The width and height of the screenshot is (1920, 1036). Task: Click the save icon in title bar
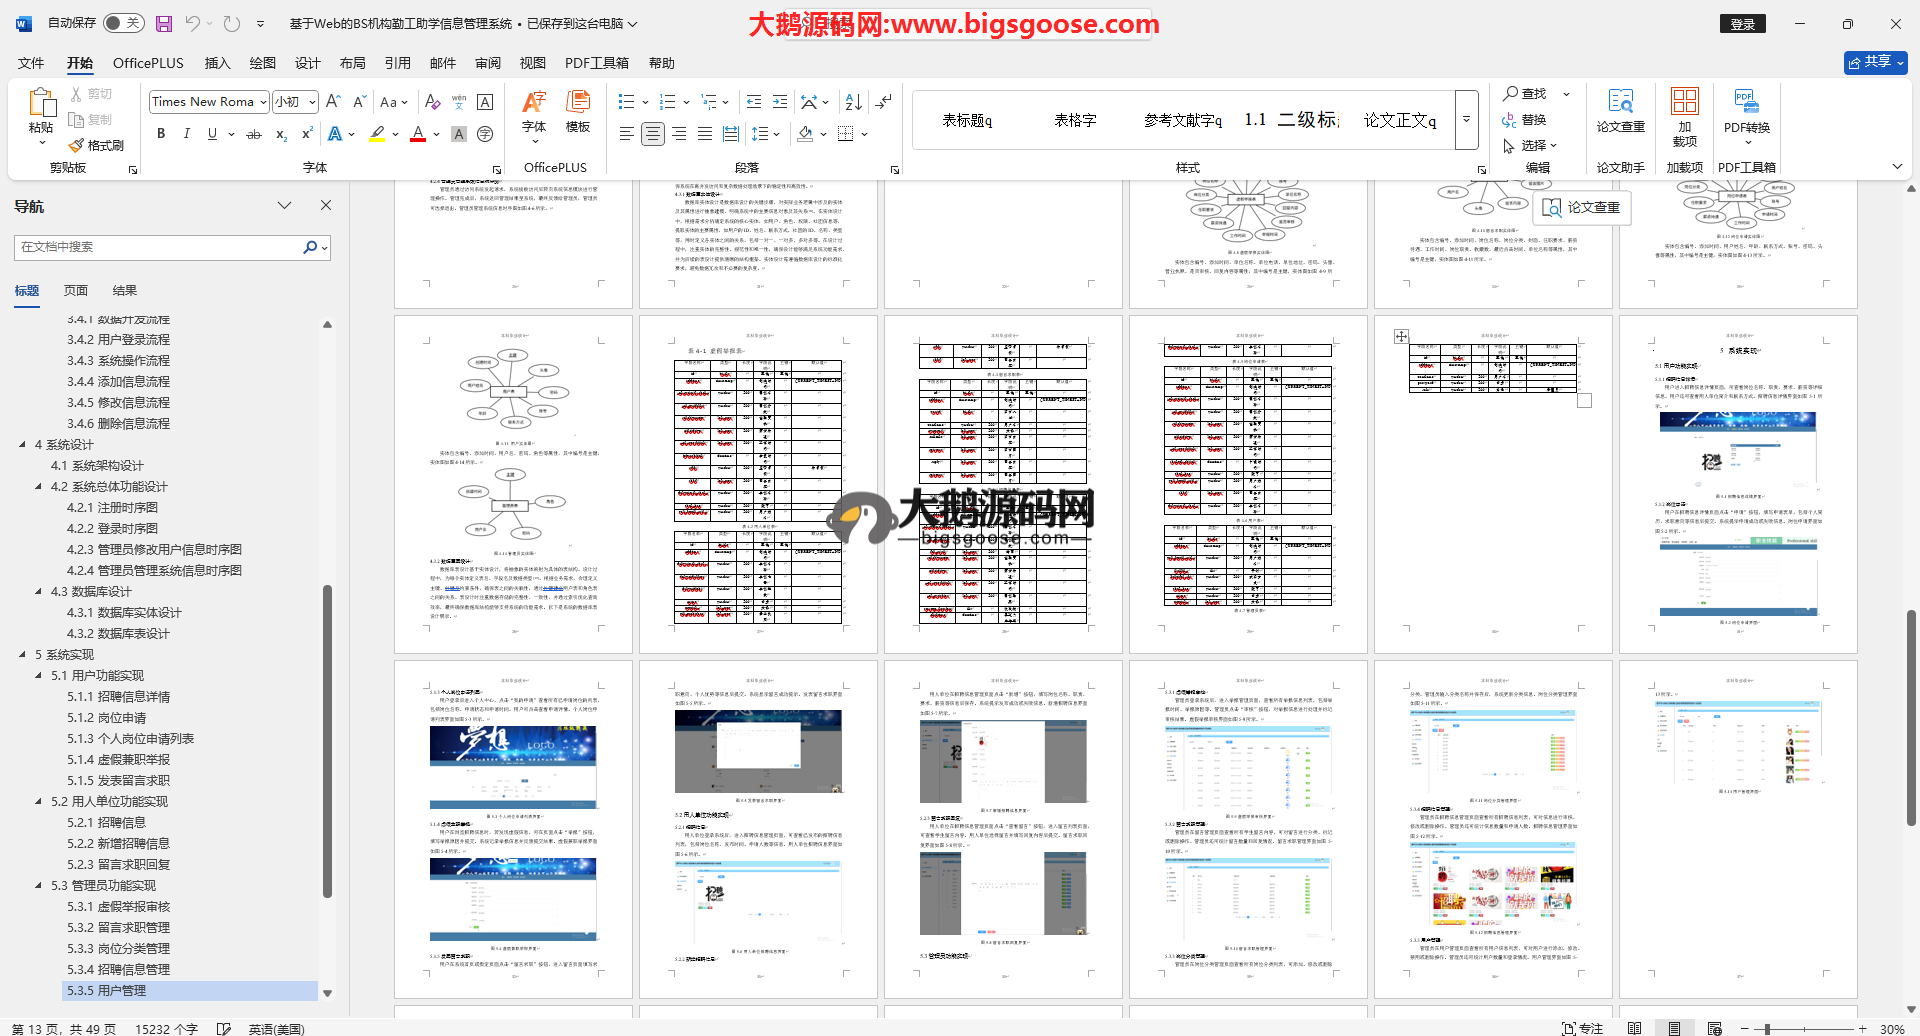pos(164,23)
